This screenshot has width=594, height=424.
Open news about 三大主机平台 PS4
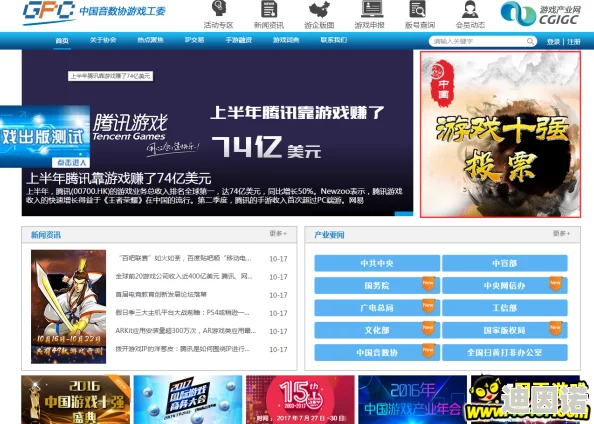pyautogui.click(x=183, y=313)
